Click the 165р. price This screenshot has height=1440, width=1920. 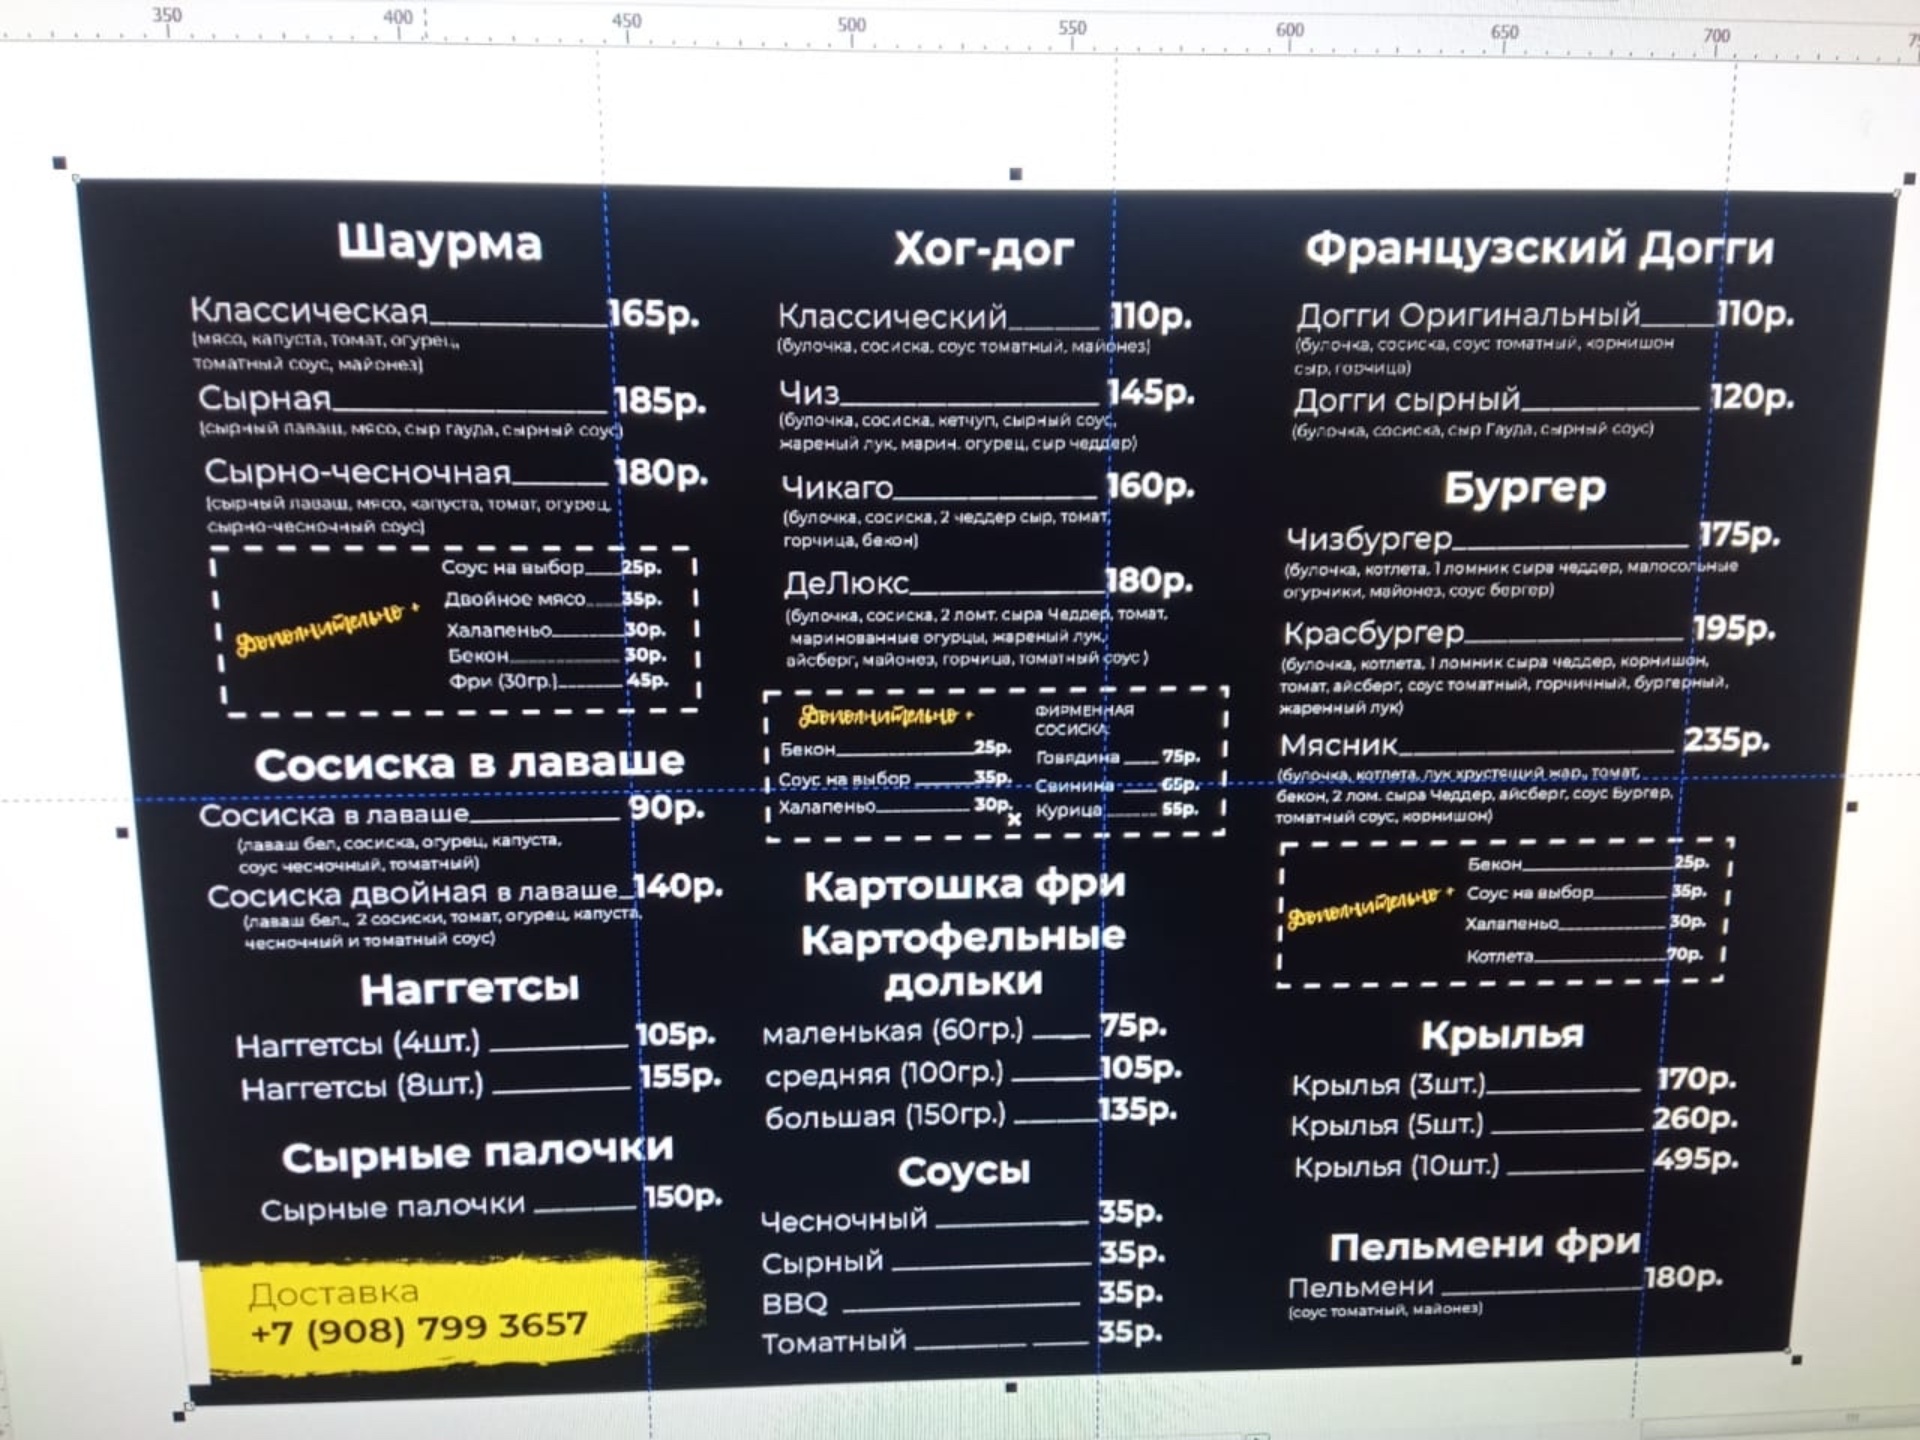coord(653,314)
